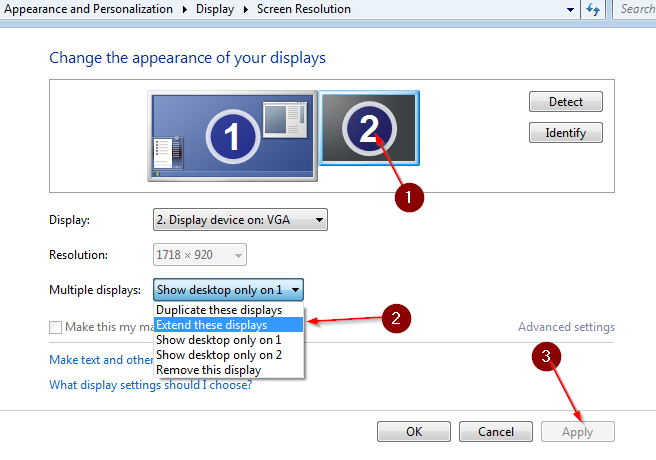Expand the Multiple displays combo box
This screenshot has width=656, height=460.
click(x=228, y=290)
